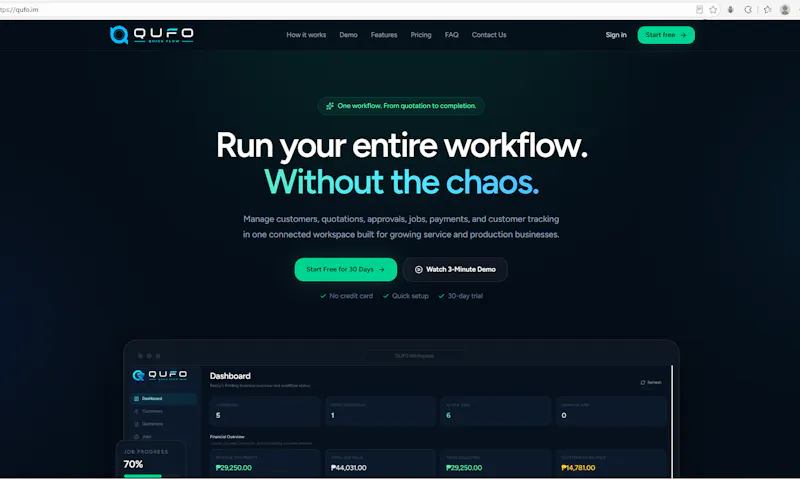Click the Watch 3-Minute Demo button
The image size is (800, 479).
455,269
